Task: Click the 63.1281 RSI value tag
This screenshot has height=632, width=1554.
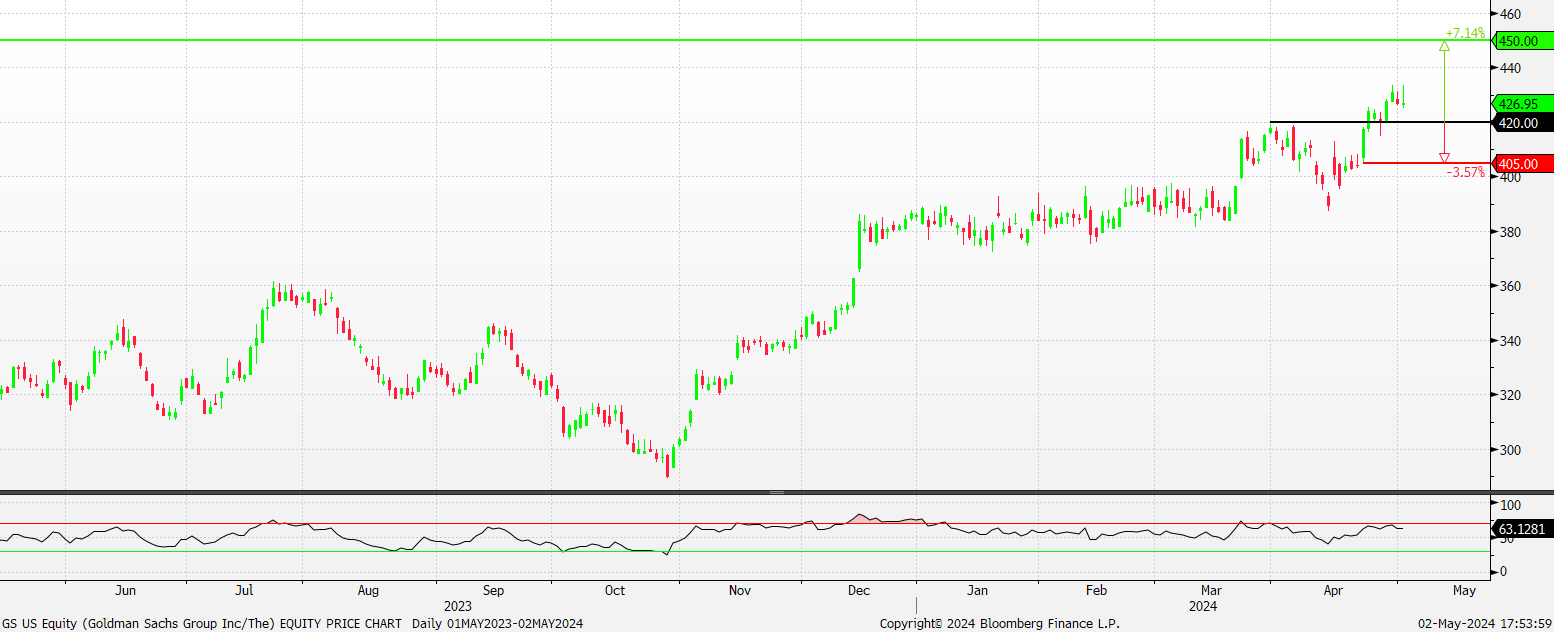Action: point(1522,528)
